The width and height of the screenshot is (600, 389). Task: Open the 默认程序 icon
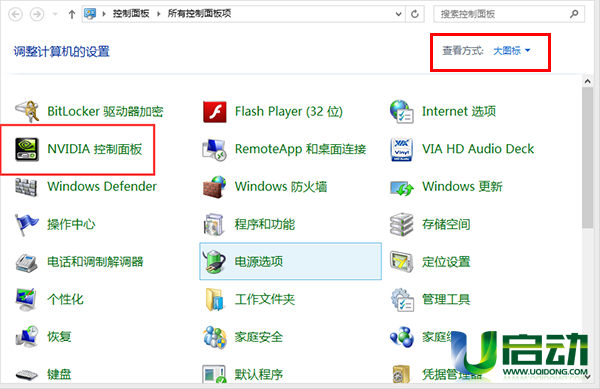[214, 374]
